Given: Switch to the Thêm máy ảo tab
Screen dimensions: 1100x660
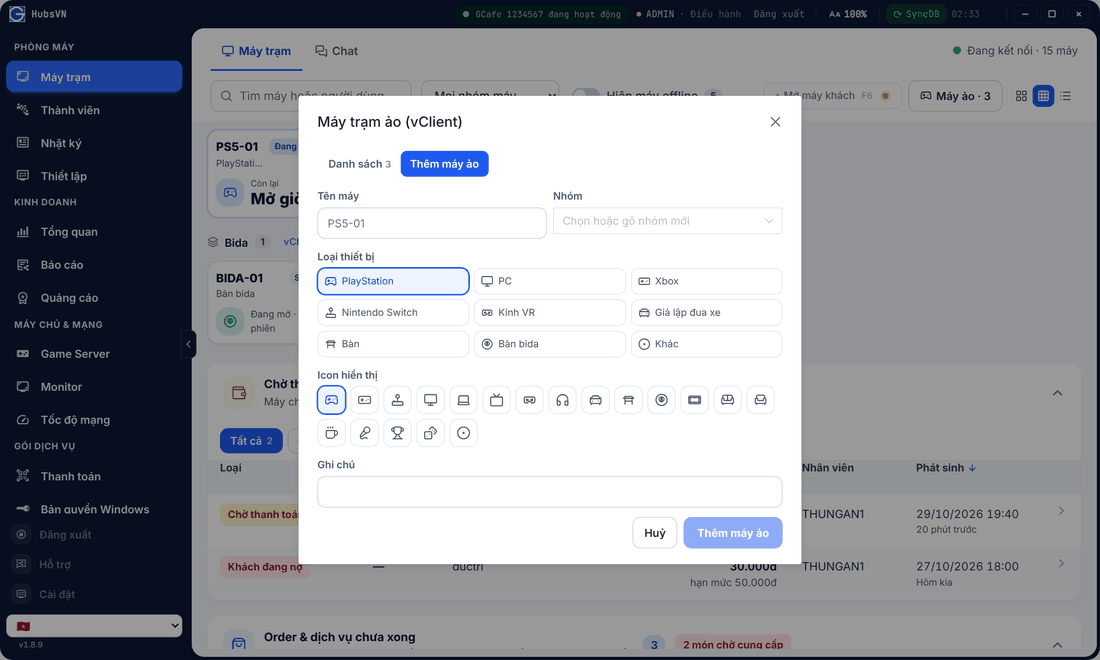Looking at the screenshot, I should (x=445, y=164).
